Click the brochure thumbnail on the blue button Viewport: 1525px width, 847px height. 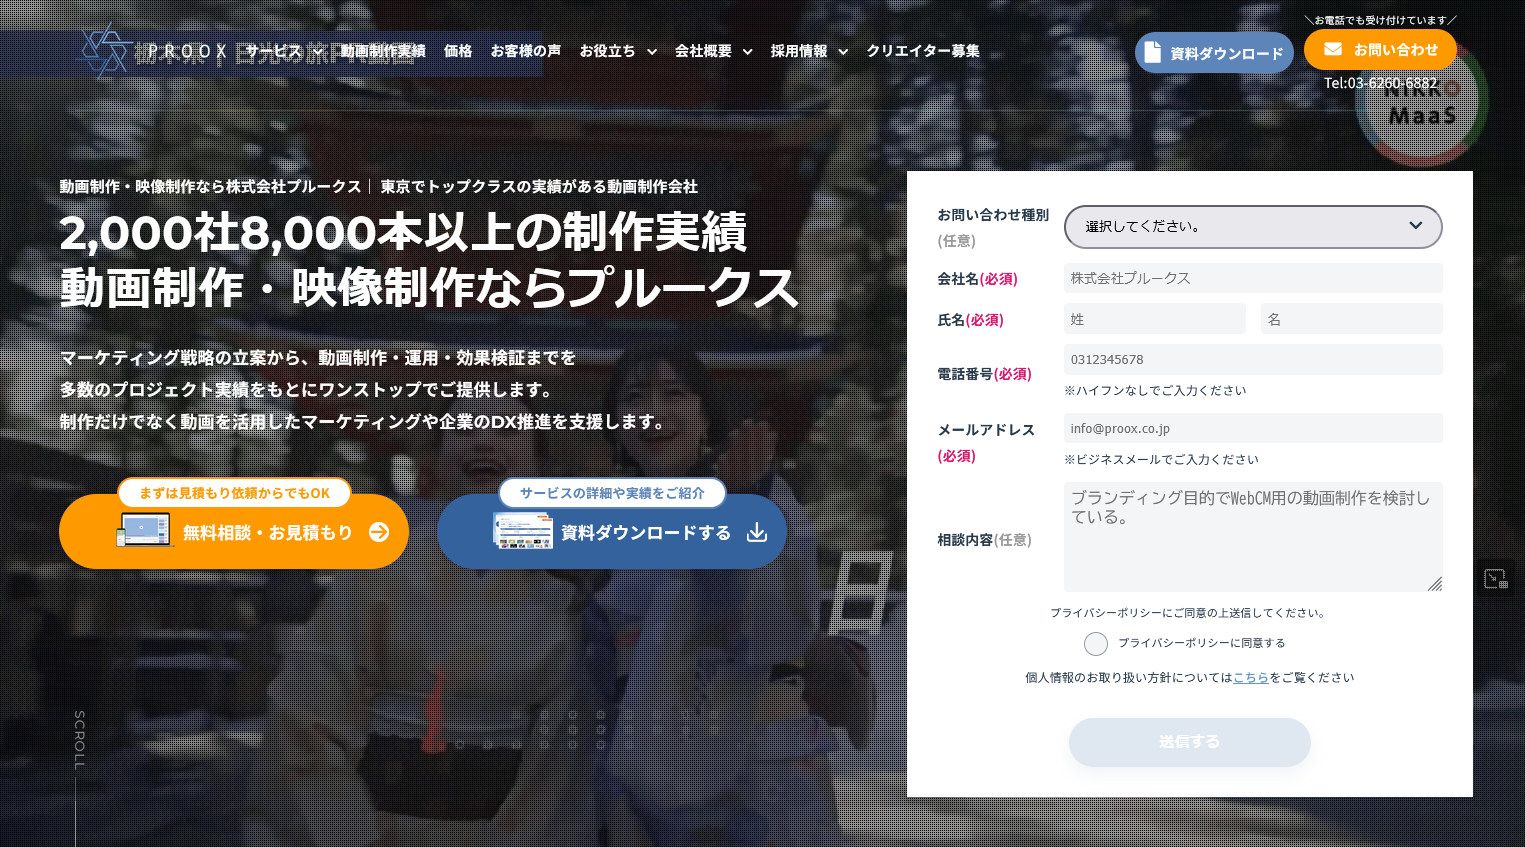pos(522,530)
